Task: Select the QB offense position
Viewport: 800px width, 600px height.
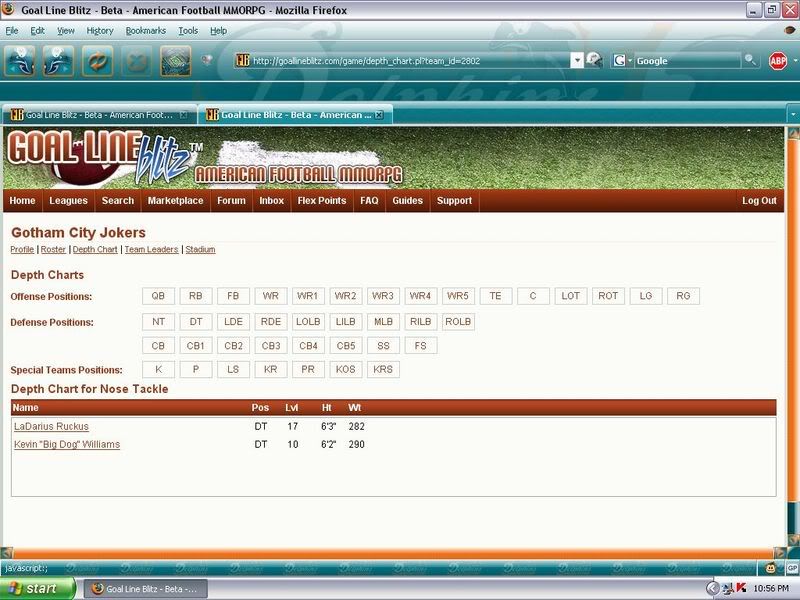Action: click(x=158, y=296)
